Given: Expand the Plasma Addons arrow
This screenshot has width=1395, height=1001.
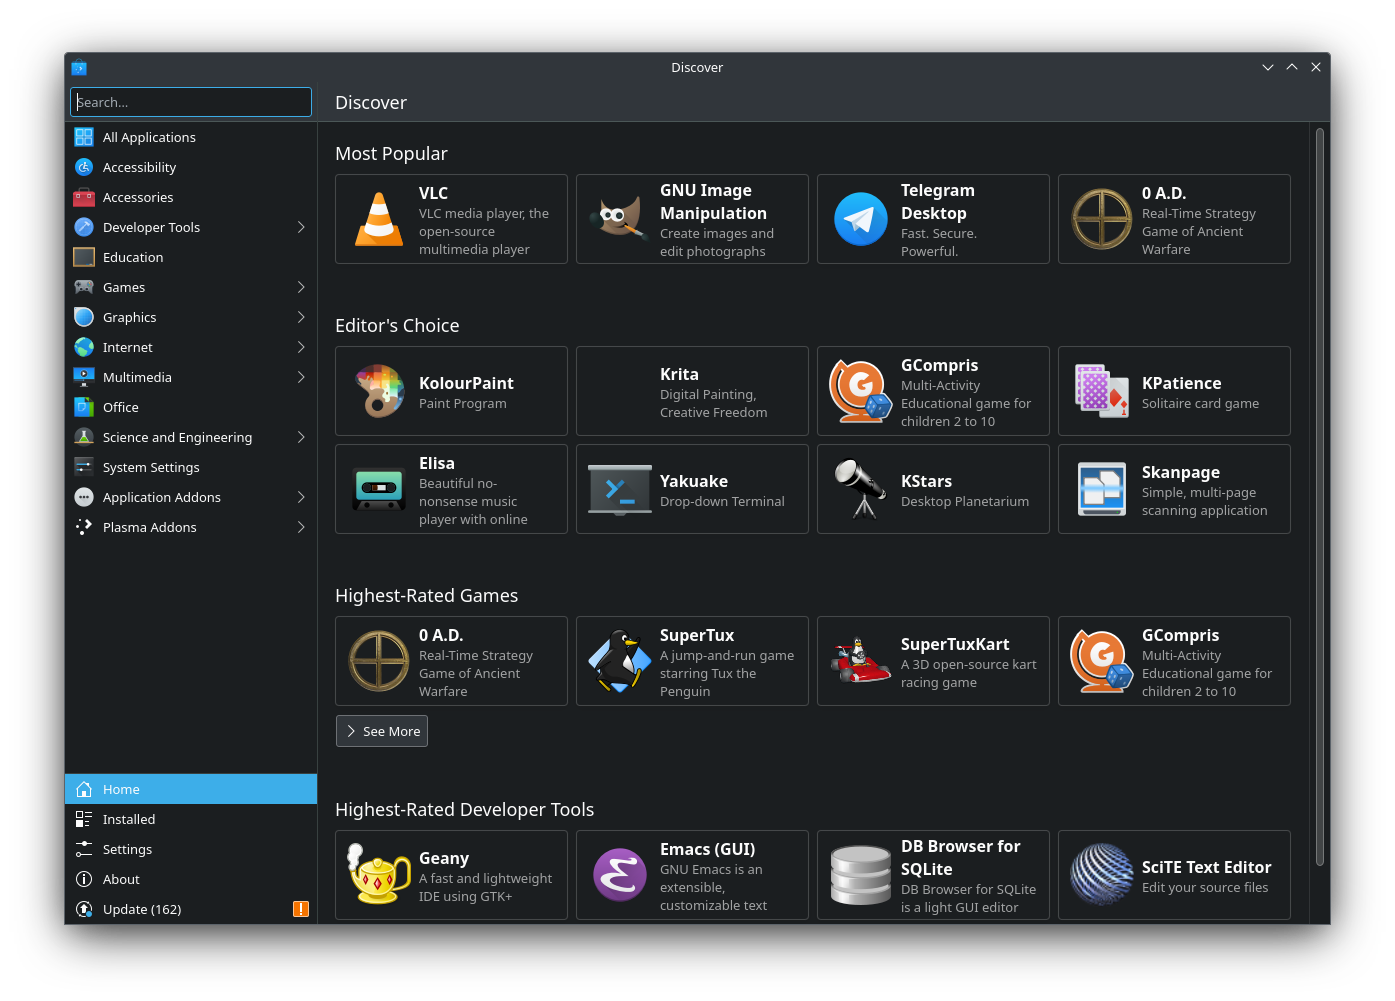Looking at the screenshot, I should coord(301,527).
